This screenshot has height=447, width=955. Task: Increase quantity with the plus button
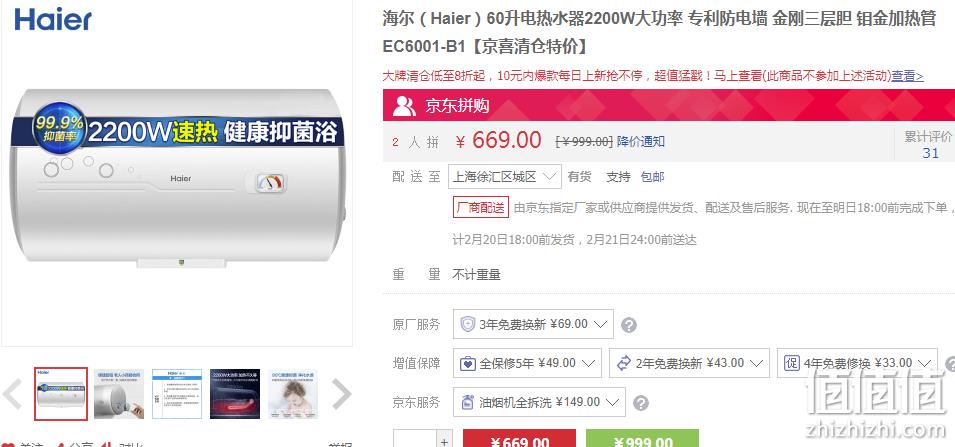pos(444,441)
